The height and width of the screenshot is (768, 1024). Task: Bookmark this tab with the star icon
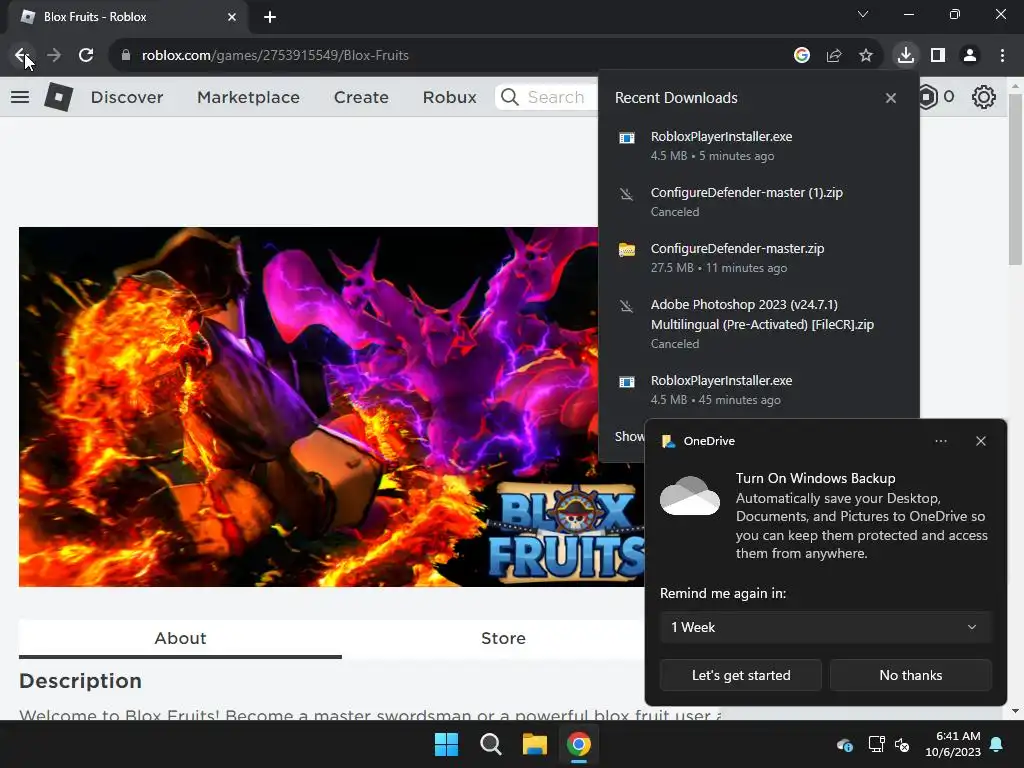tap(866, 55)
